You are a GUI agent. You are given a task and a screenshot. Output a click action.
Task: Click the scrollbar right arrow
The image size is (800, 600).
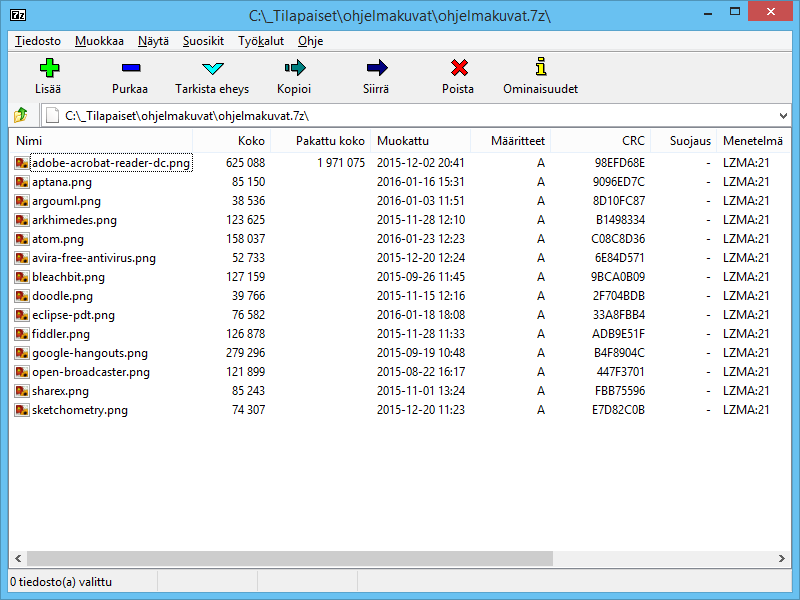tap(782, 558)
